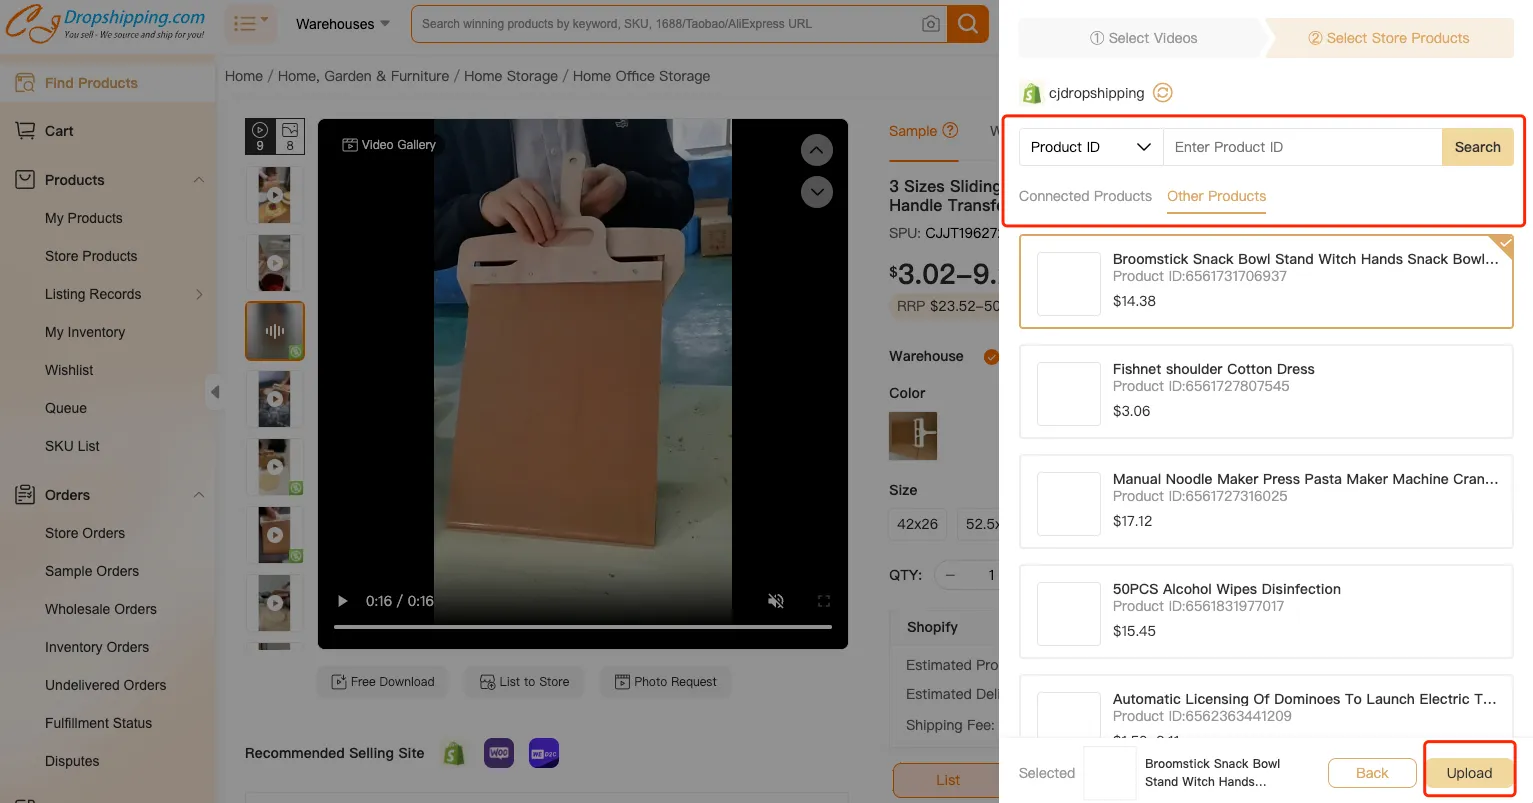Click the camera image search icon

click(x=930, y=24)
